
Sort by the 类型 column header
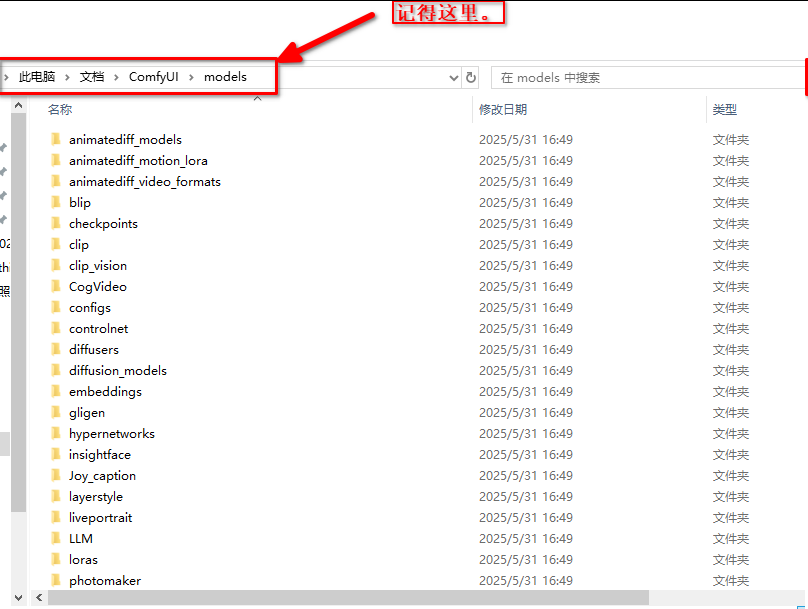click(725, 109)
